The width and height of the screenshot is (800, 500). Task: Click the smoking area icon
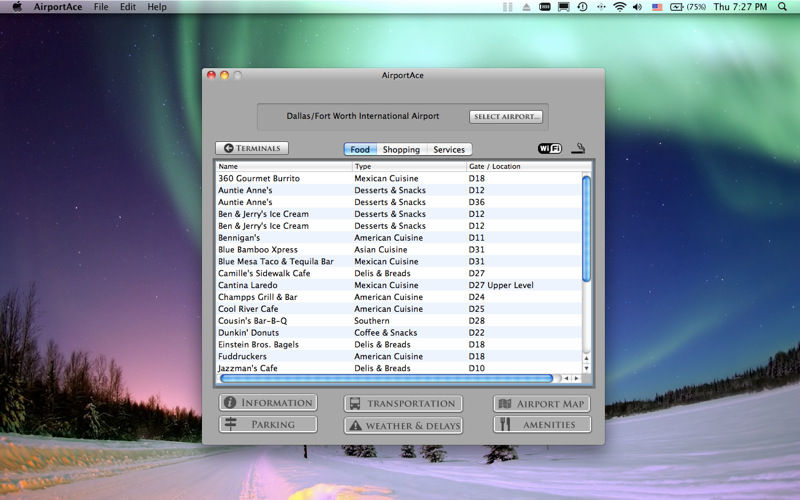(578, 148)
